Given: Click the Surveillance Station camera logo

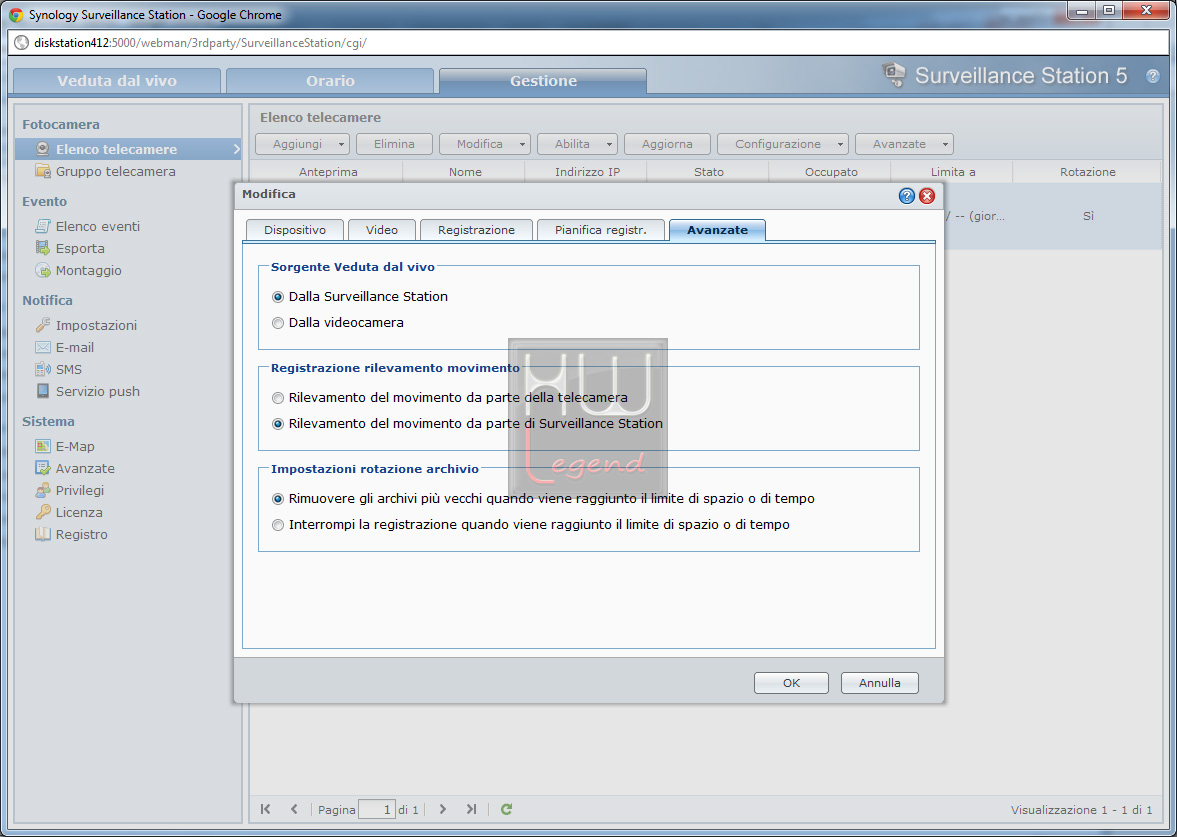Looking at the screenshot, I should point(893,74).
